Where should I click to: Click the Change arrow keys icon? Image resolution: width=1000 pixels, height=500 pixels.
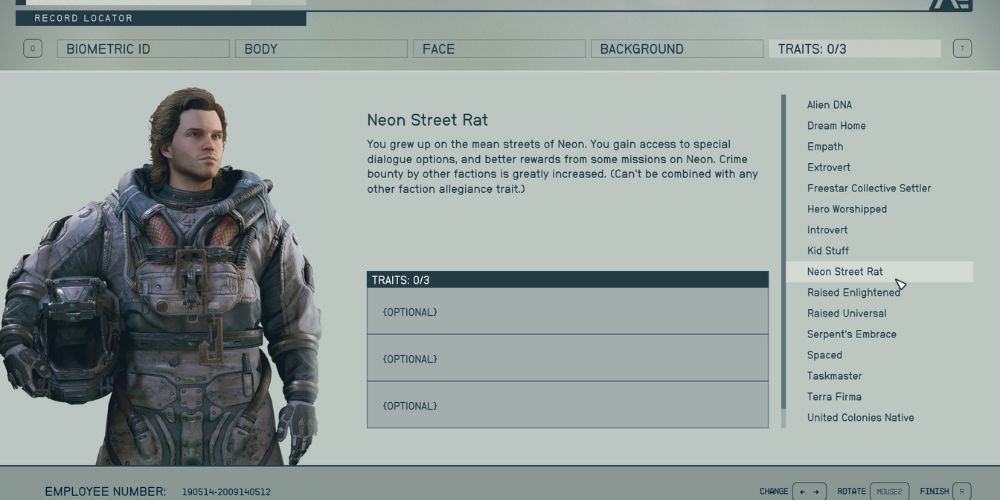coord(809,491)
